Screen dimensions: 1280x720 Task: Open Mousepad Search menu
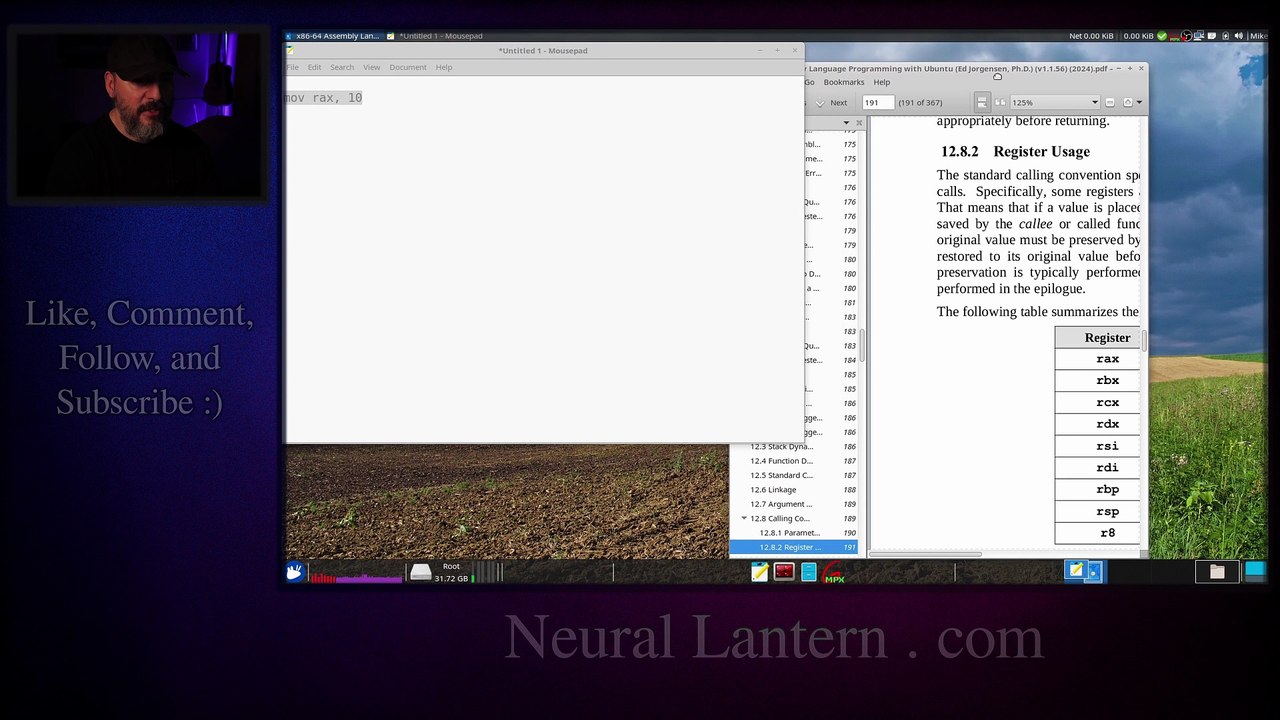click(342, 67)
